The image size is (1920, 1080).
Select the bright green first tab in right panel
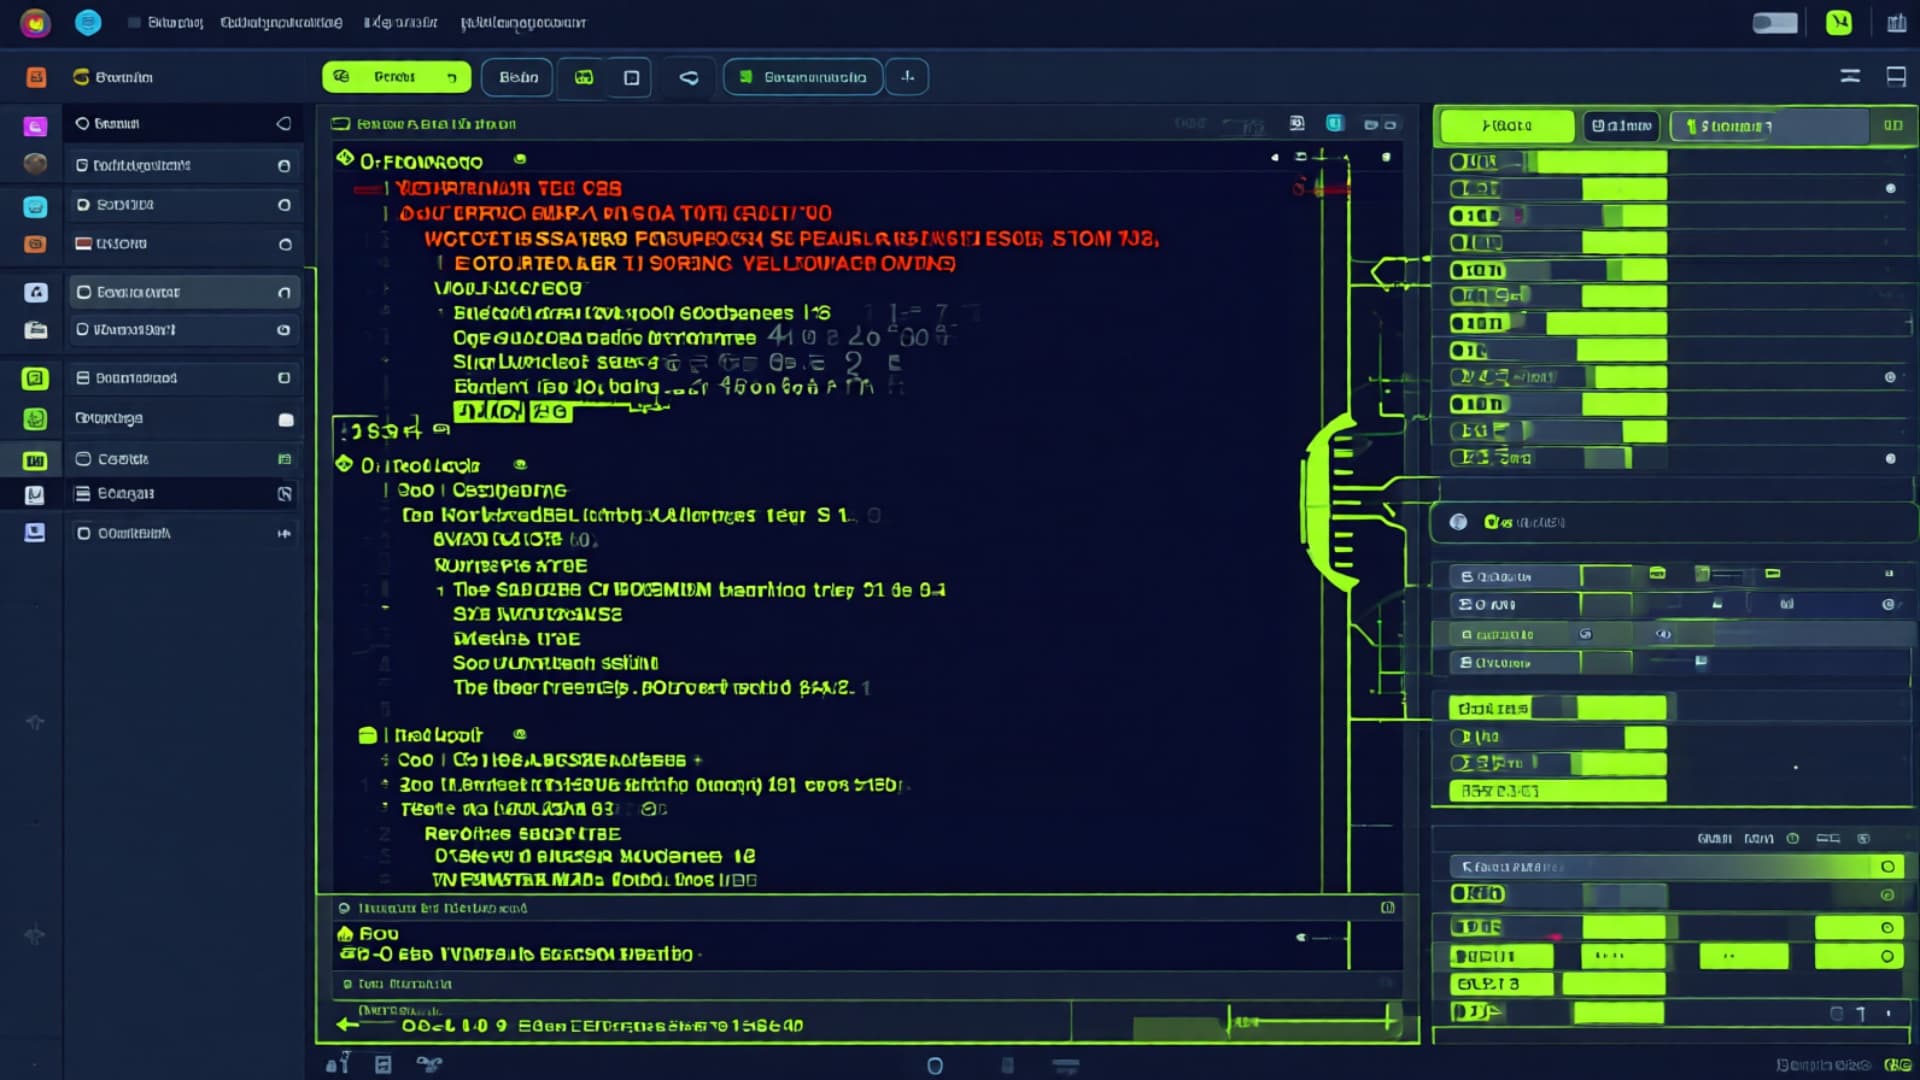click(x=1506, y=126)
